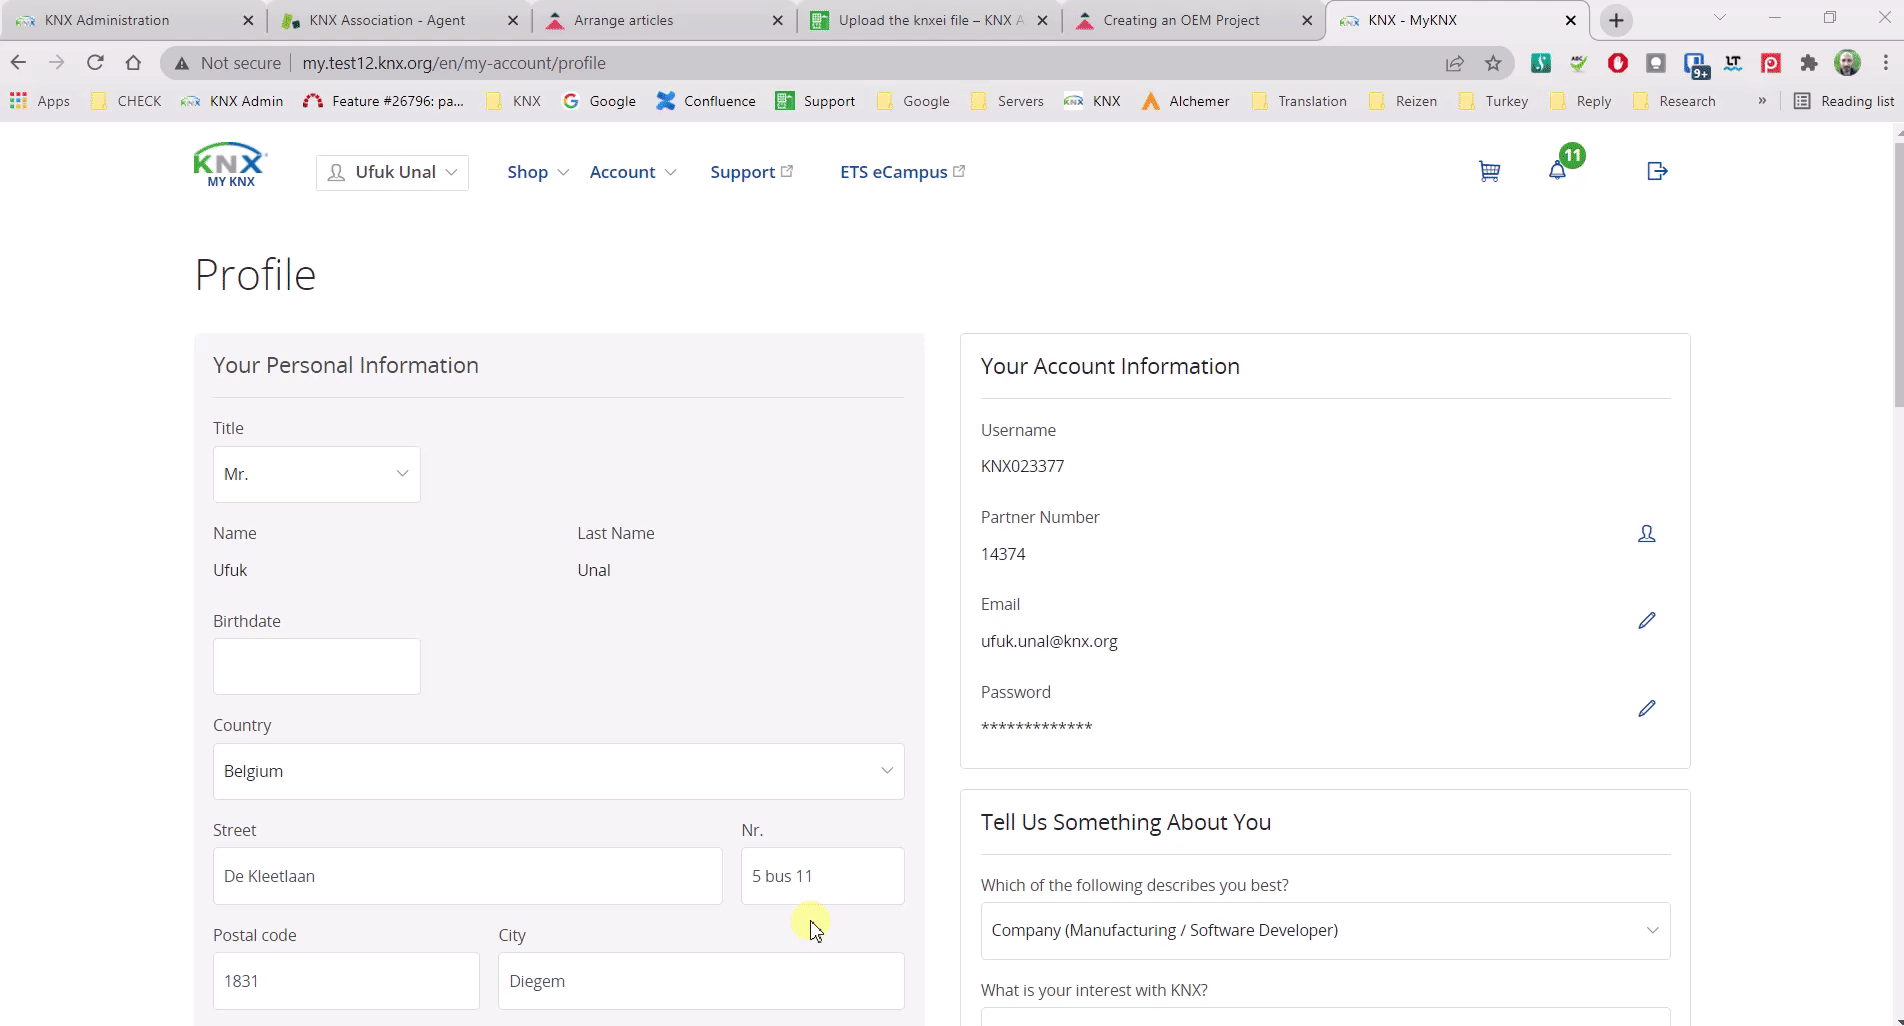
Task: Expand the Account menu
Action: click(633, 172)
